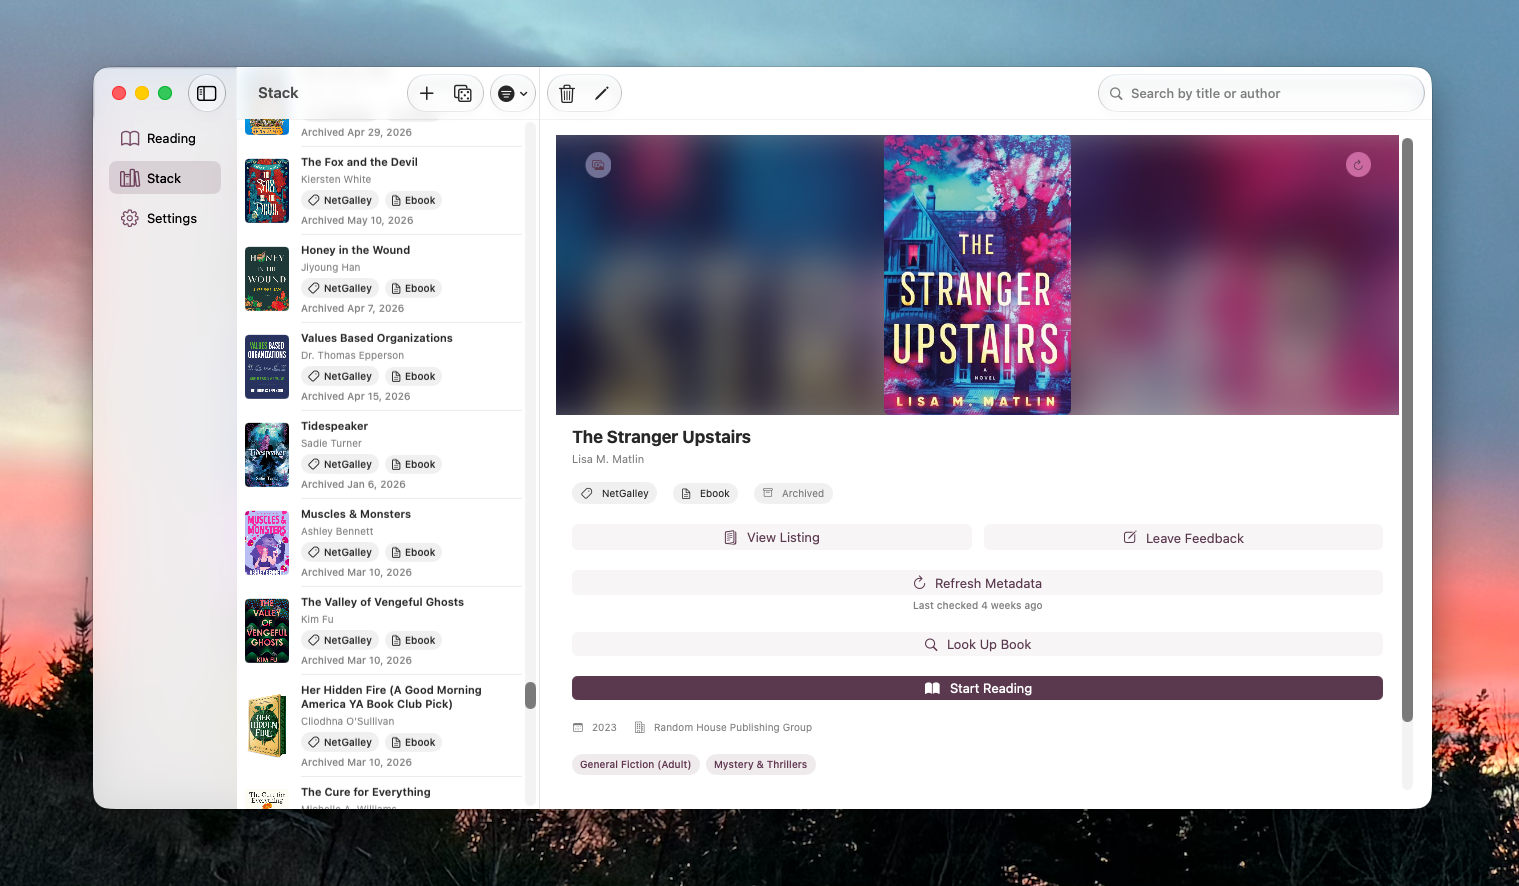Select The Fox and the Devil cover thumbnail
Viewport: 1519px width, 886px height.
(x=267, y=191)
